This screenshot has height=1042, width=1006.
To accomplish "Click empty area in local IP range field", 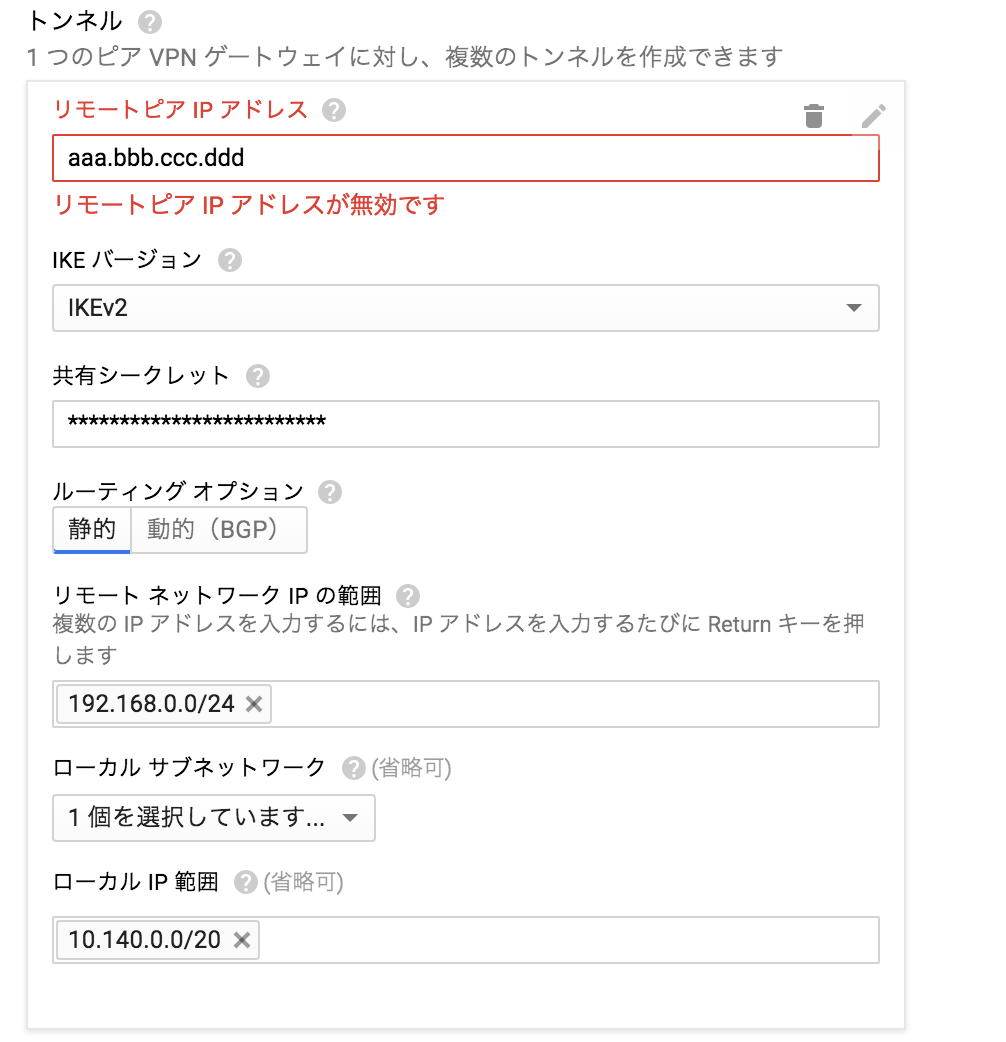I will [x=569, y=940].
